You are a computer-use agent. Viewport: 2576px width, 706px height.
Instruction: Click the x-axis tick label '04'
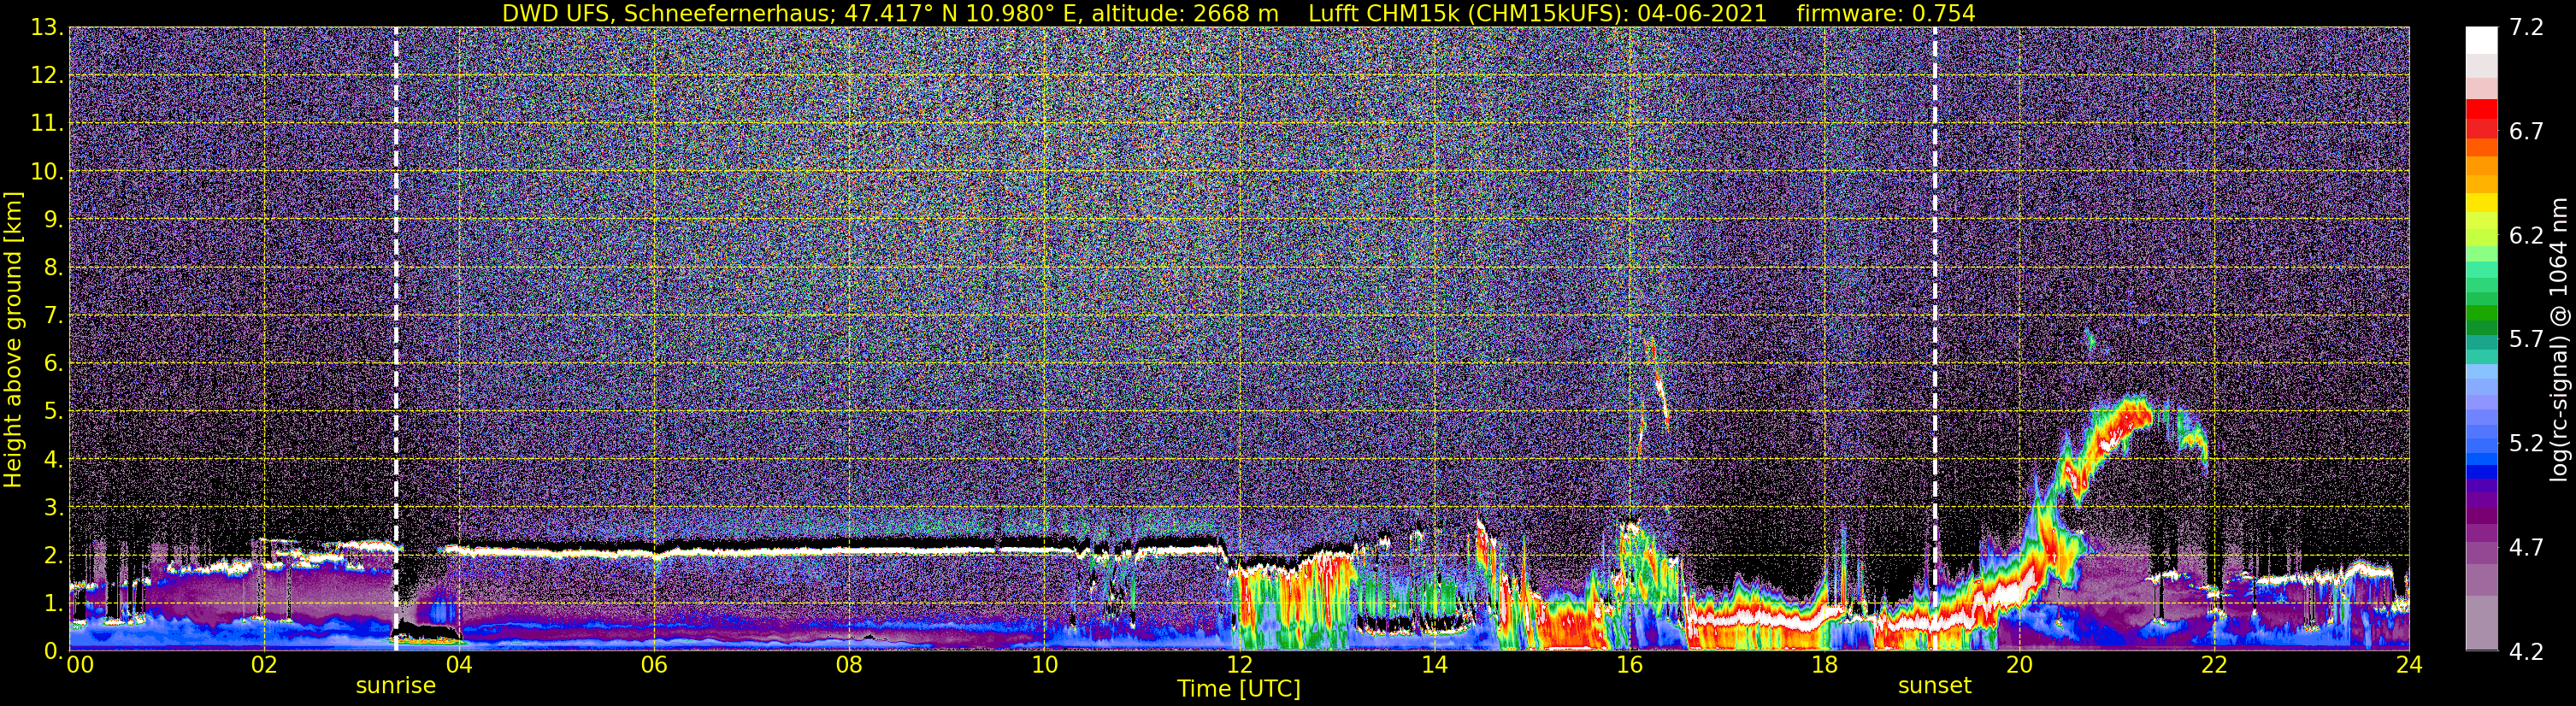(459, 666)
